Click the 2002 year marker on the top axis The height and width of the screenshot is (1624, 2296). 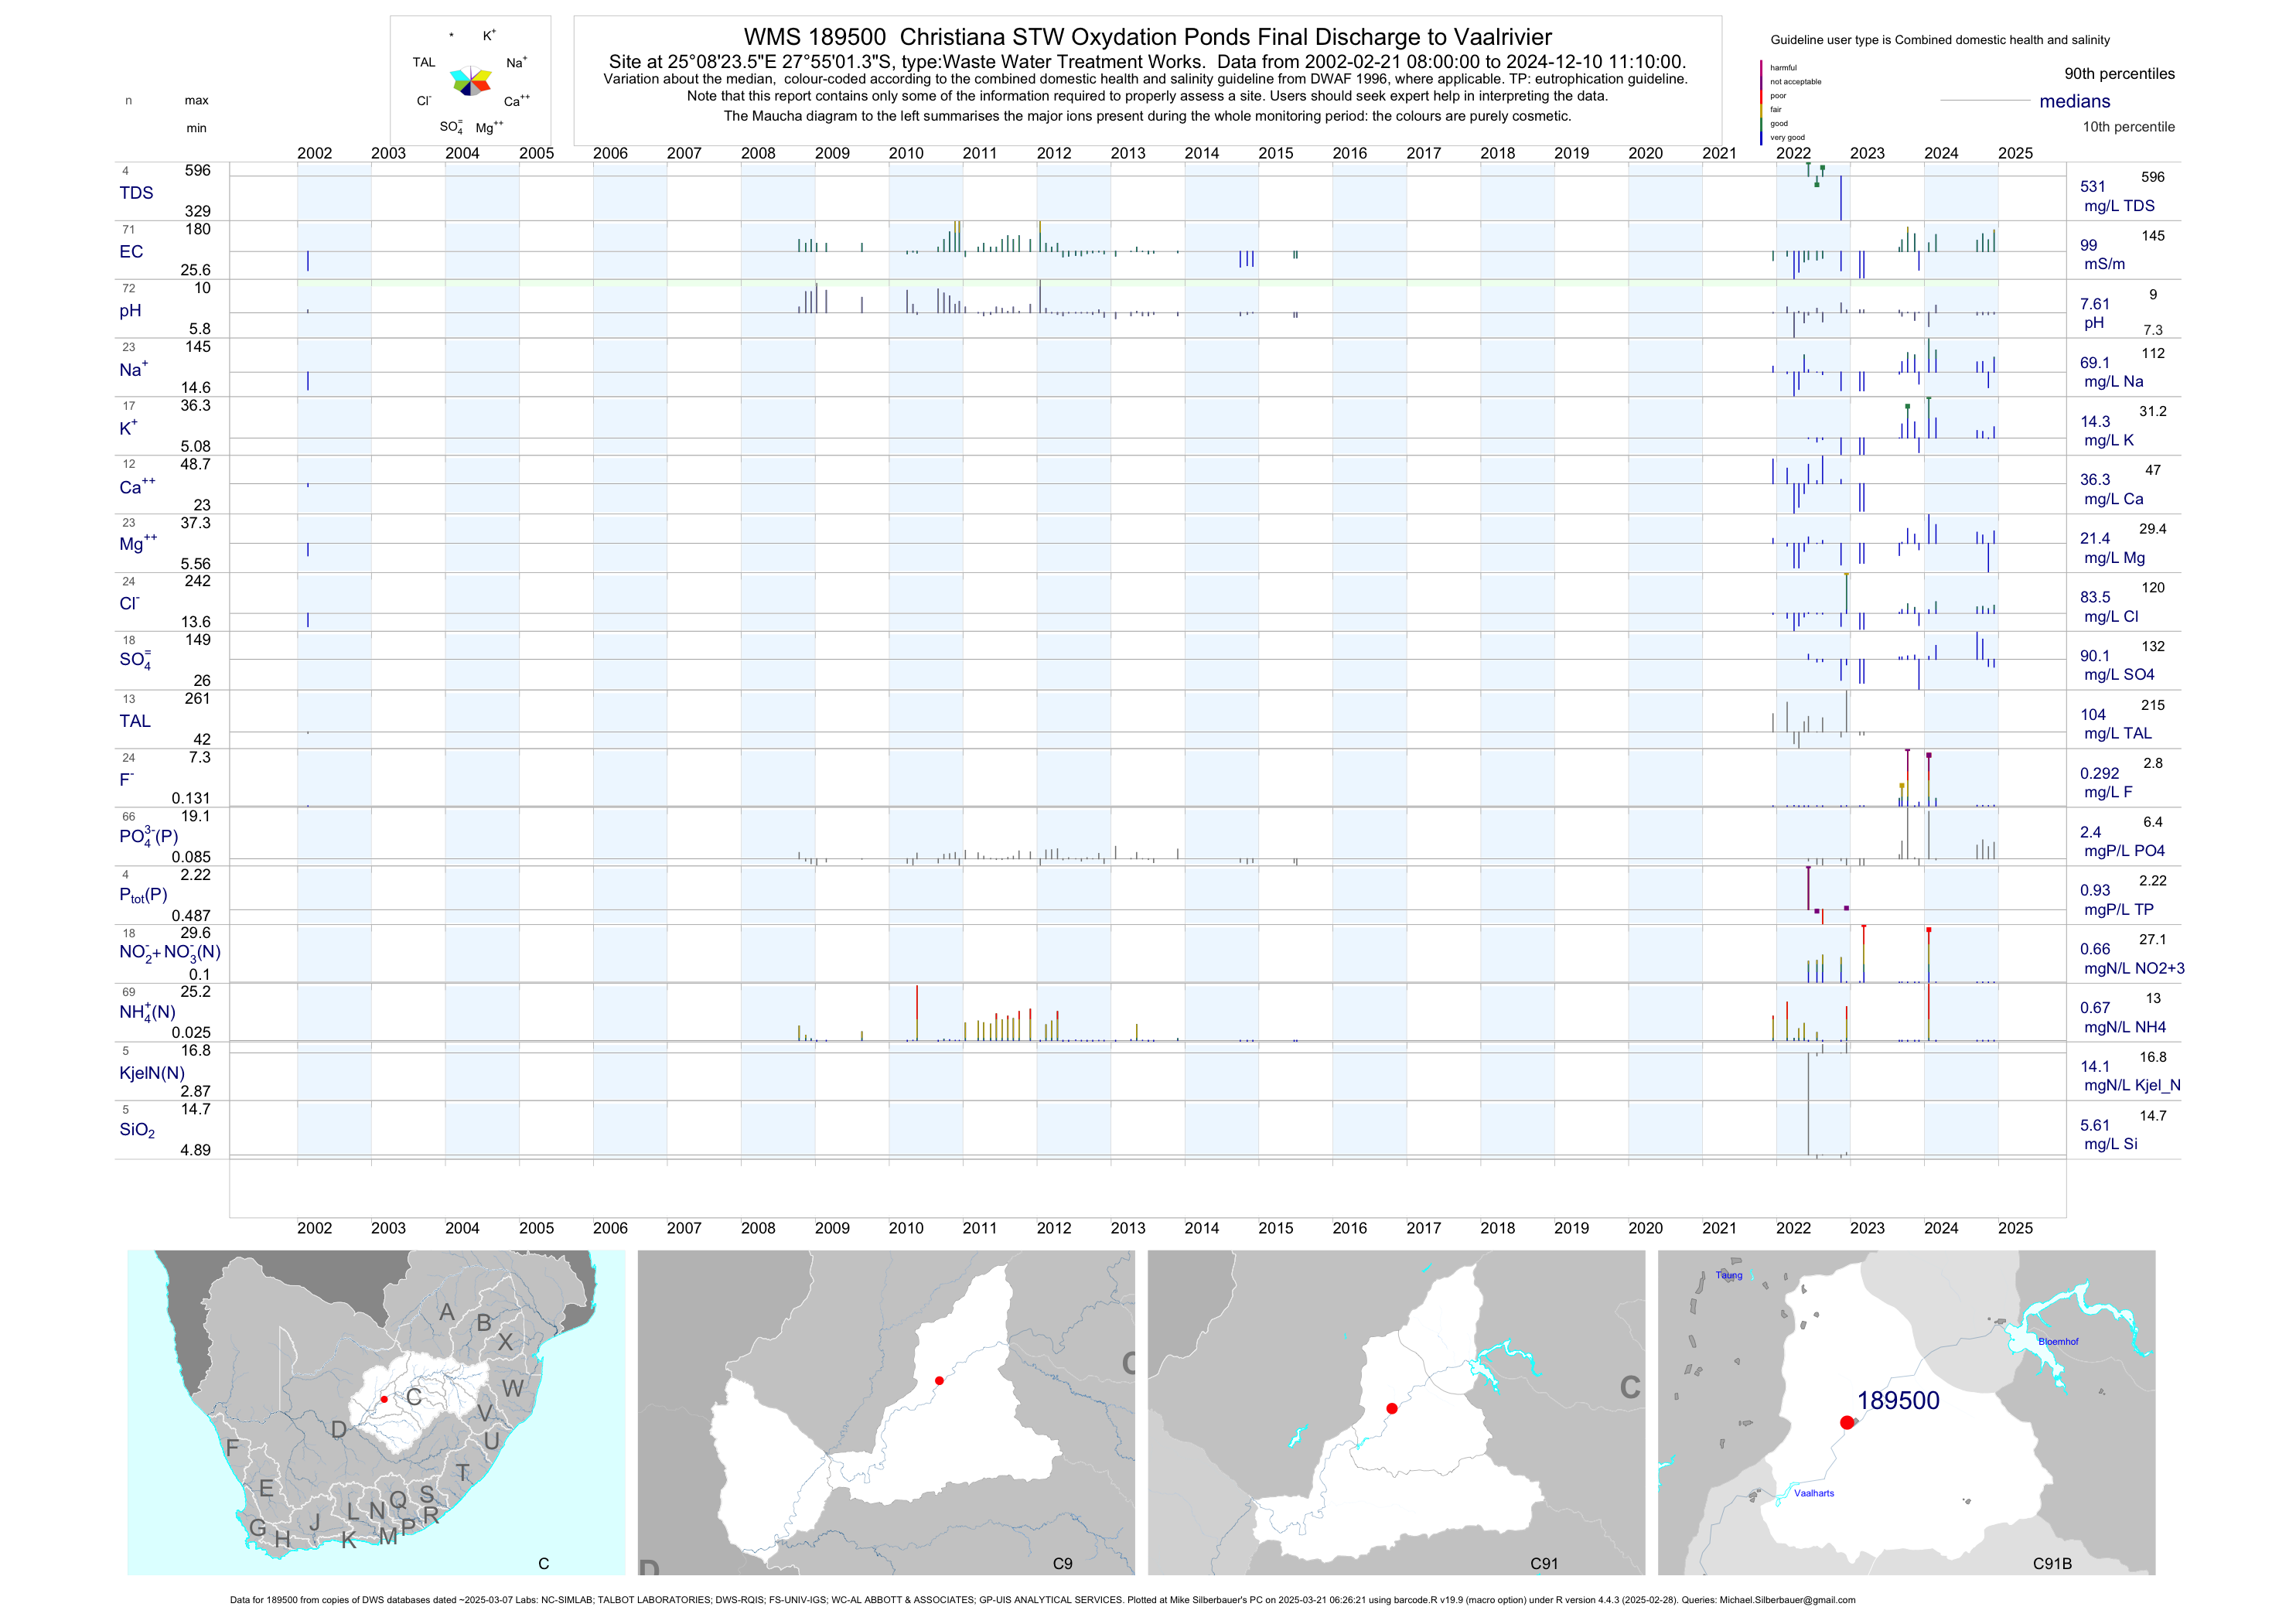click(x=314, y=153)
